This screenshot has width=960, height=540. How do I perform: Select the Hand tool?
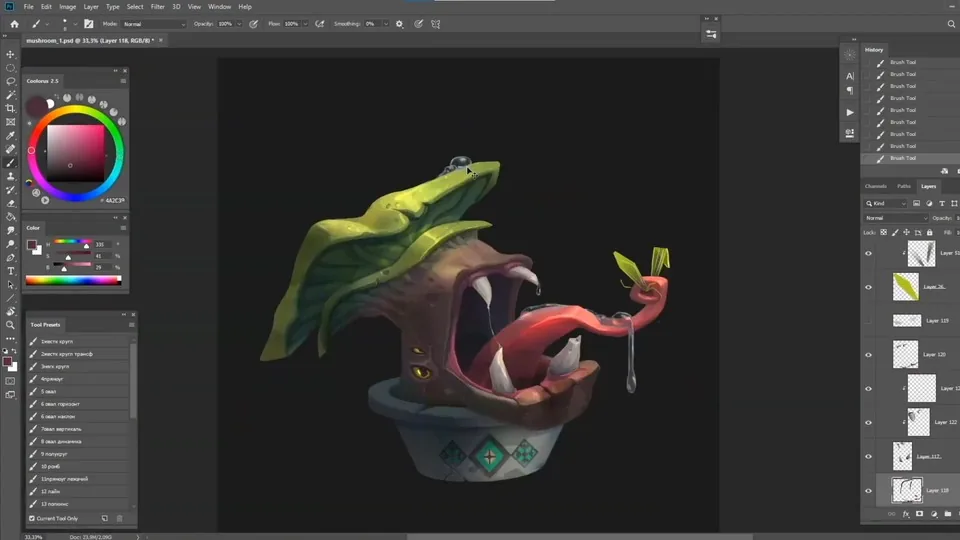(x=10, y=311)
